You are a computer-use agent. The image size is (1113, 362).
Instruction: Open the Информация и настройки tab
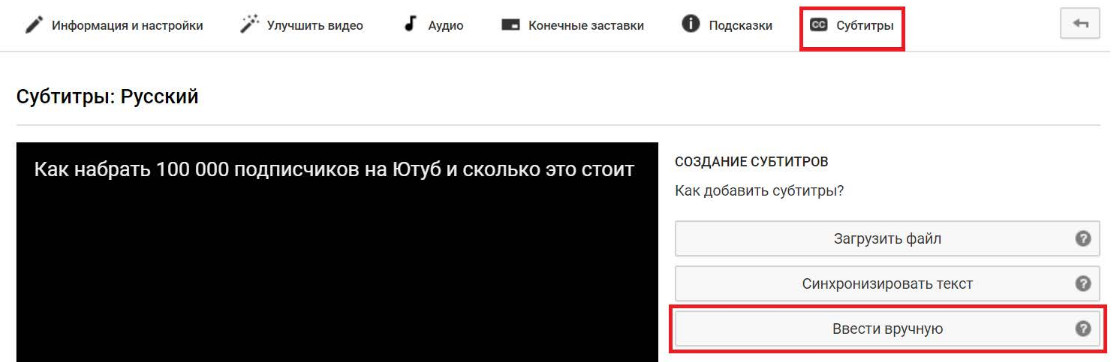tap(114, 26)
